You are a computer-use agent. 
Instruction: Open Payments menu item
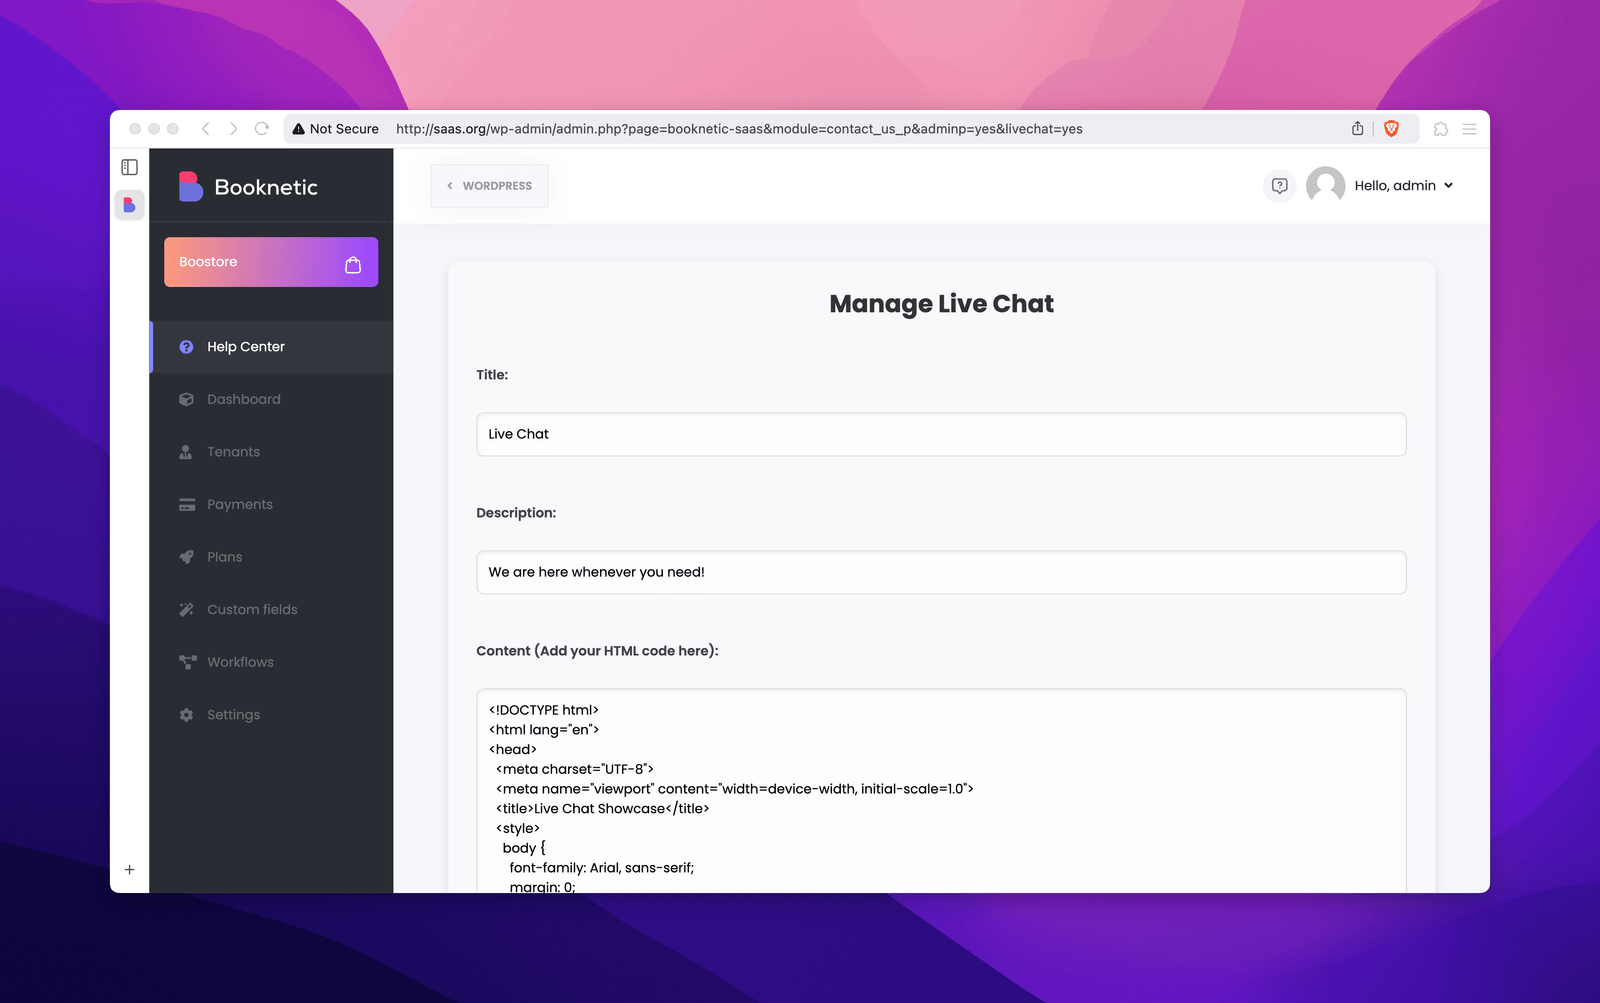[272, 505]
